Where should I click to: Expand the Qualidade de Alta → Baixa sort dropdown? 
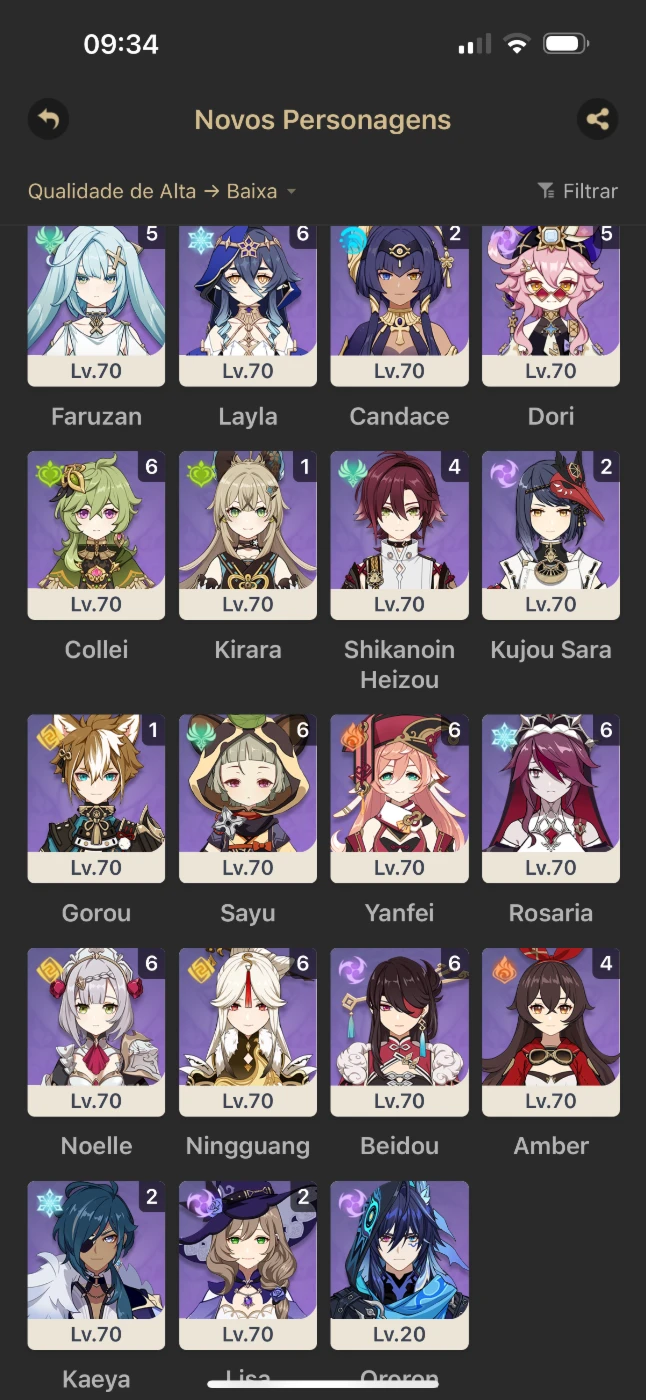(x=162, y=191)
